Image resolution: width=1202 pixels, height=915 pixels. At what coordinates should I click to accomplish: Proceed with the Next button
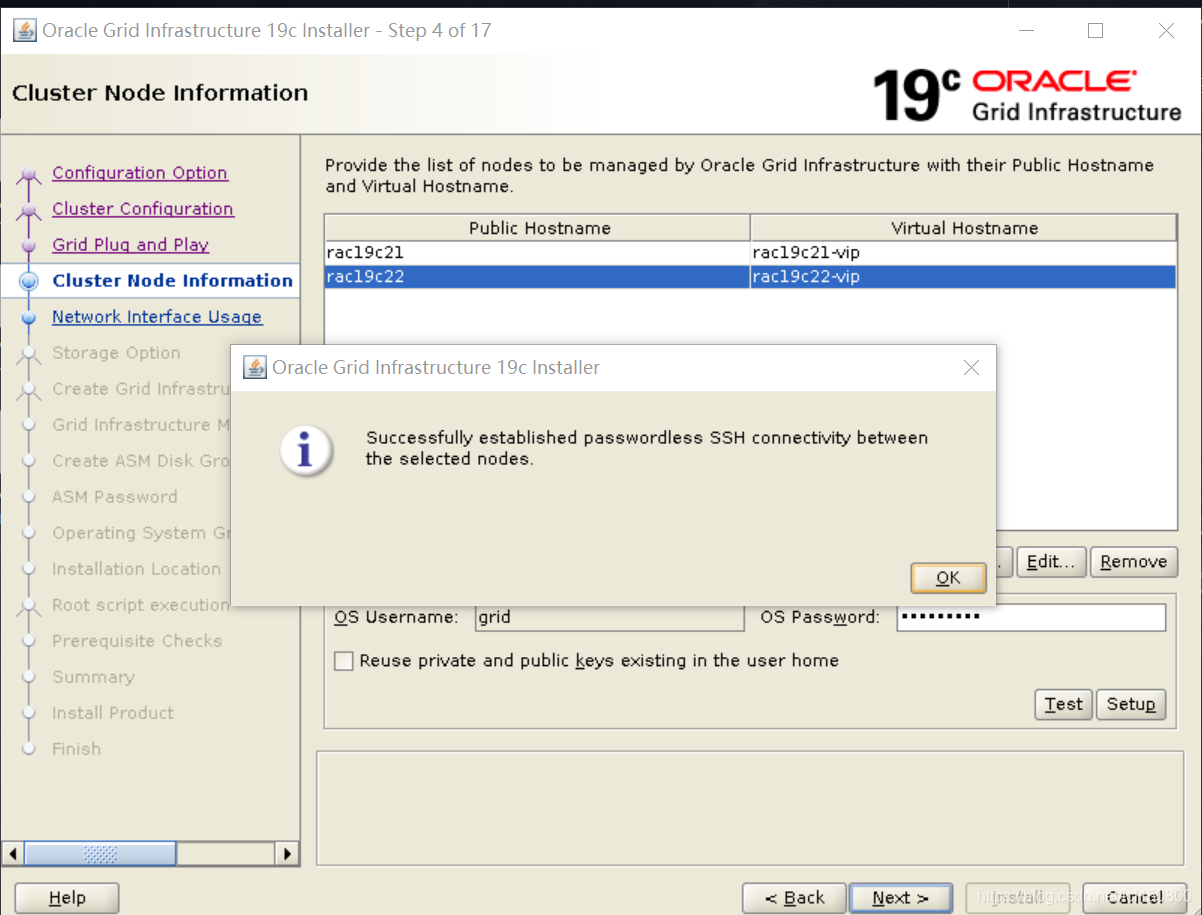coord(900,898)
